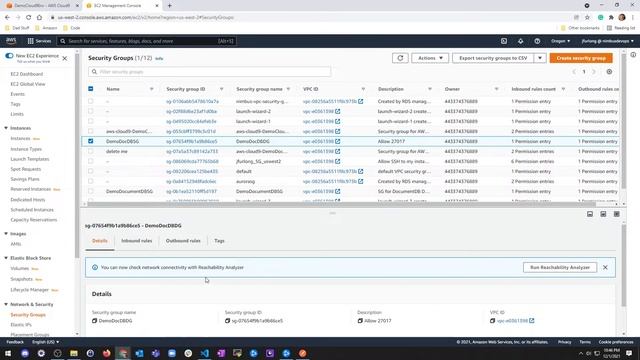Refresh the security groups list
Screen dimensions: 640x360
400,58
